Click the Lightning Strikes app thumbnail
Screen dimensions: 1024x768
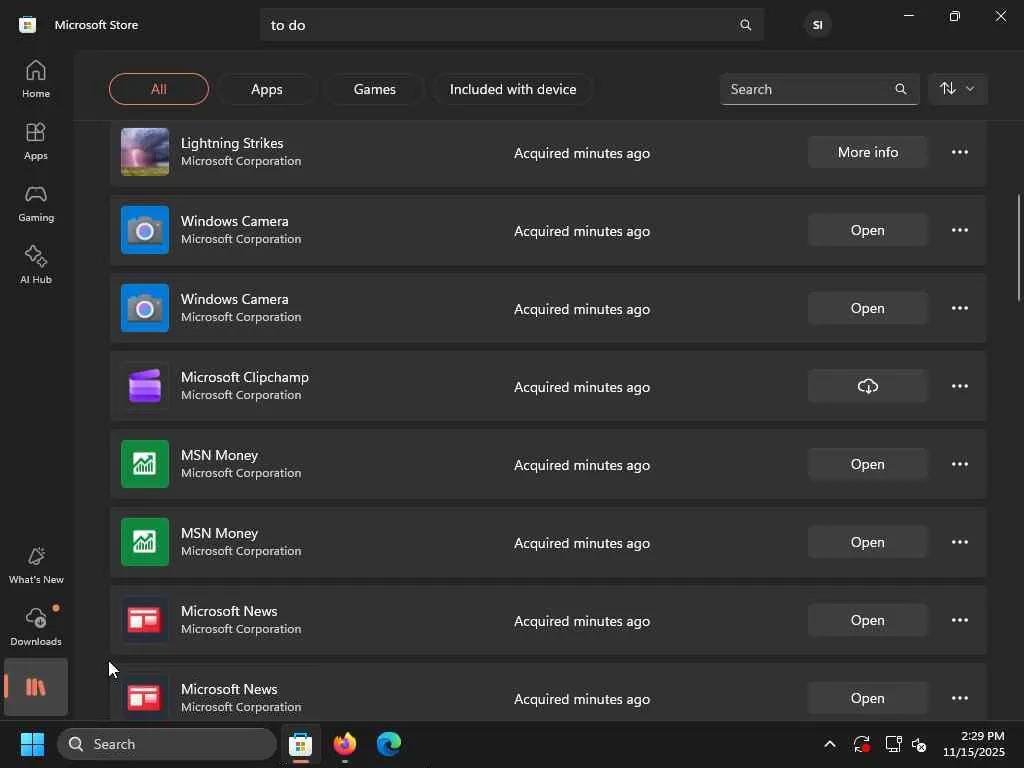145,152
